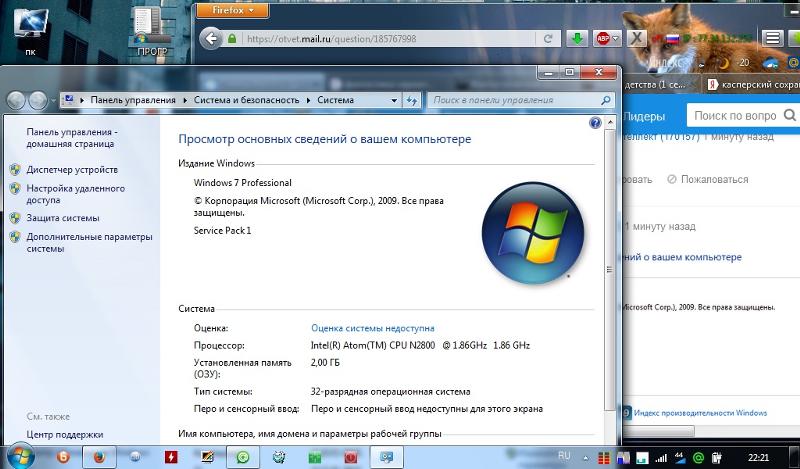Click the Control Panel taskbar button

click(x=386, y=457)
